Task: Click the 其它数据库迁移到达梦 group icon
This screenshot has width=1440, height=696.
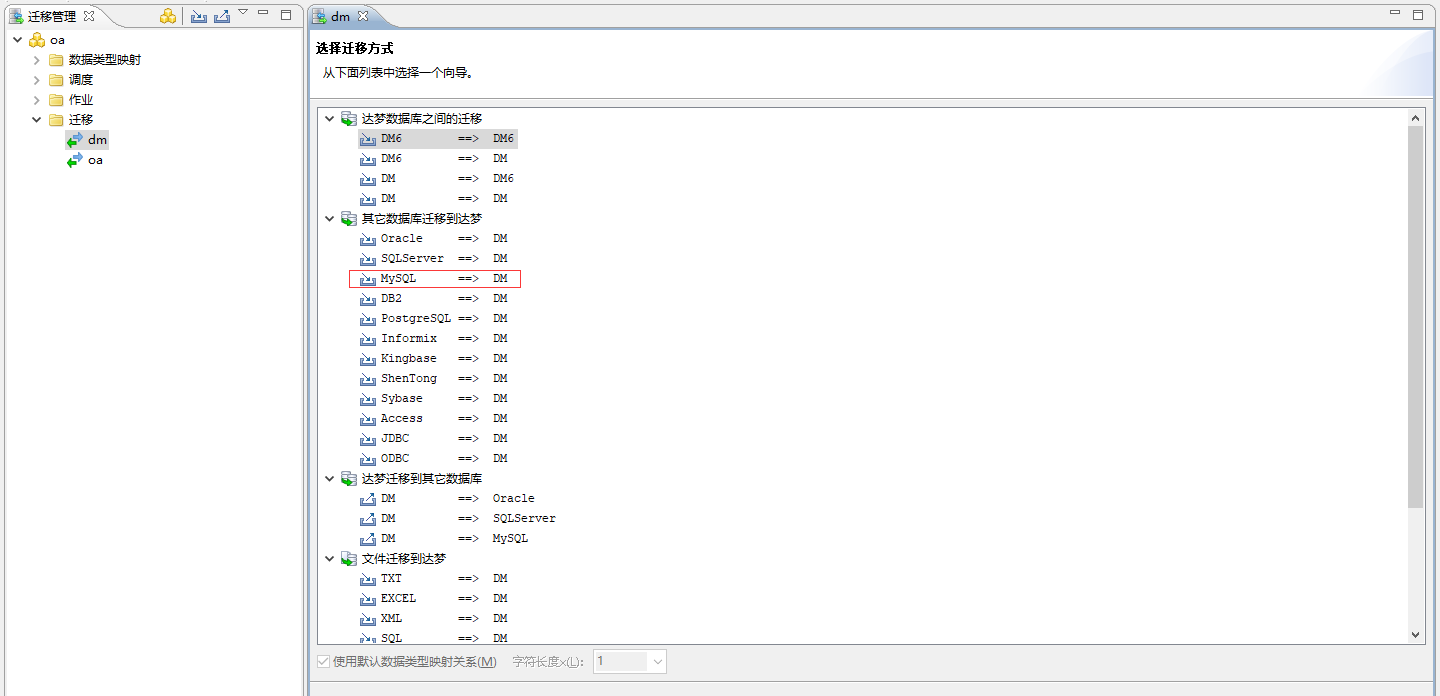Action: [348, 218]
